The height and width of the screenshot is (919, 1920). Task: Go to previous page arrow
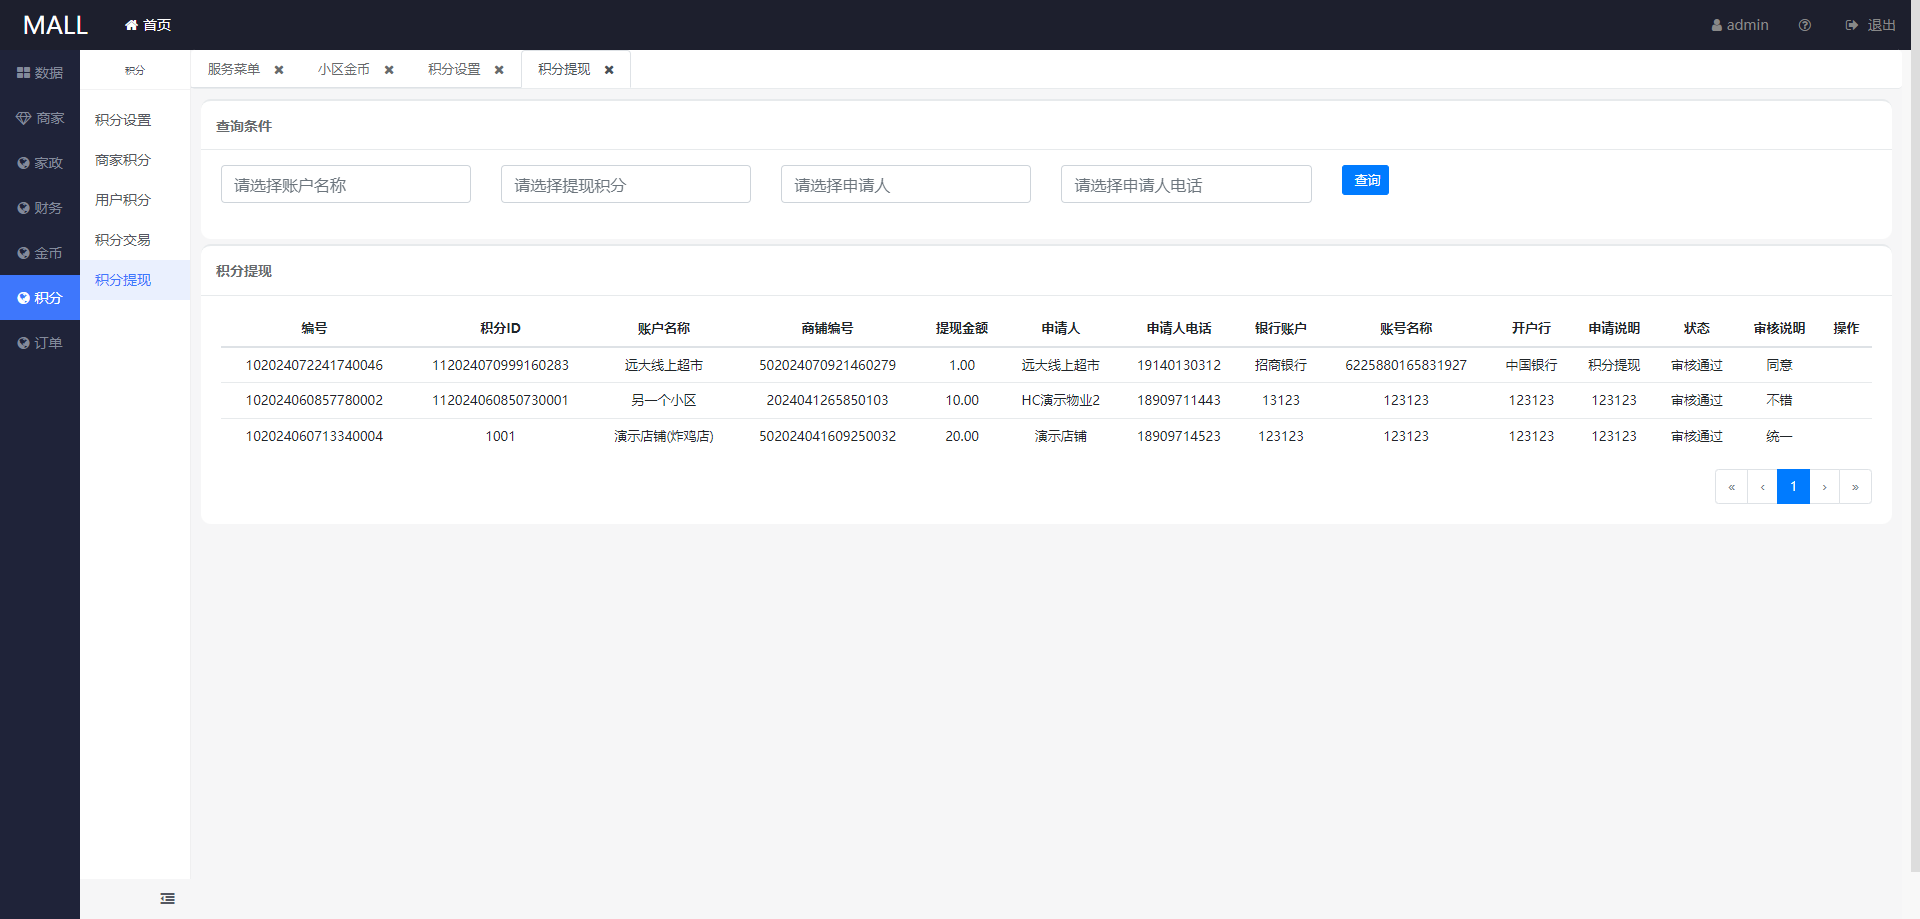click(x=1762, y=487)
